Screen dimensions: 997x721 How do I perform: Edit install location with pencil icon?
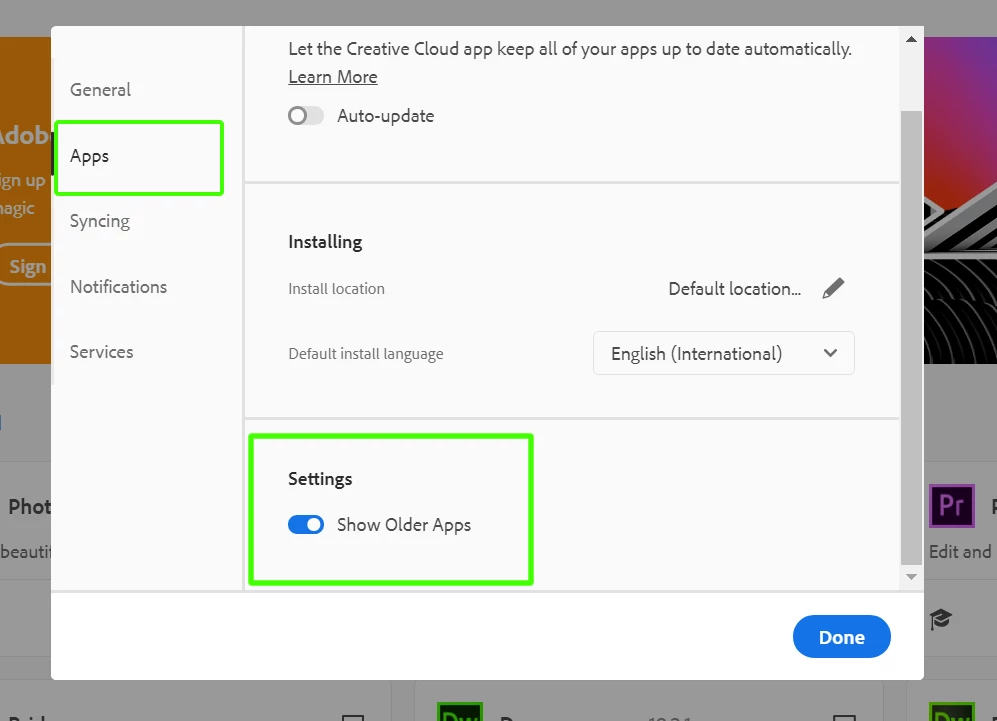(833, 288)
